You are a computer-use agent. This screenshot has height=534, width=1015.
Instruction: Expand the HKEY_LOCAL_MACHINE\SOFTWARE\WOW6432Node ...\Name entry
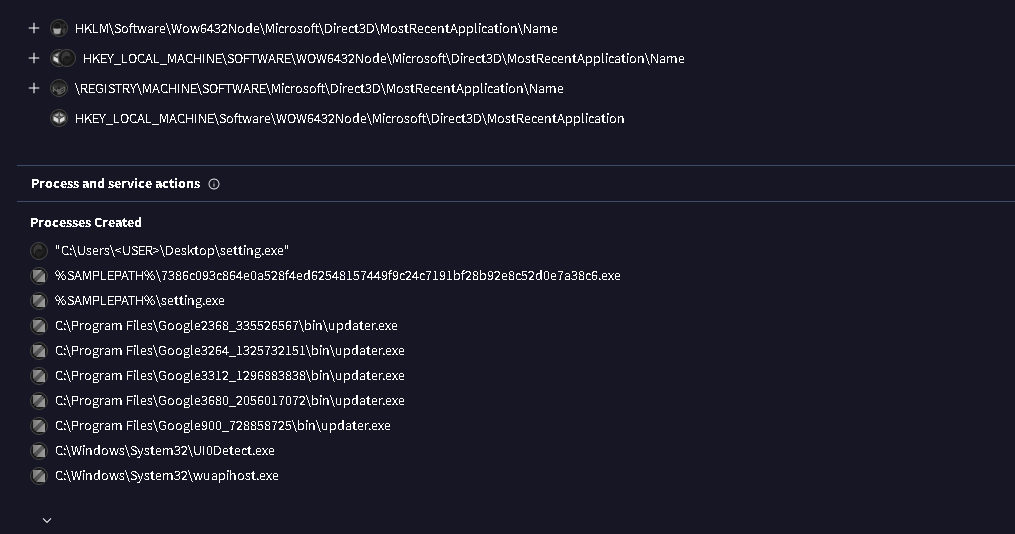point(34,58)
